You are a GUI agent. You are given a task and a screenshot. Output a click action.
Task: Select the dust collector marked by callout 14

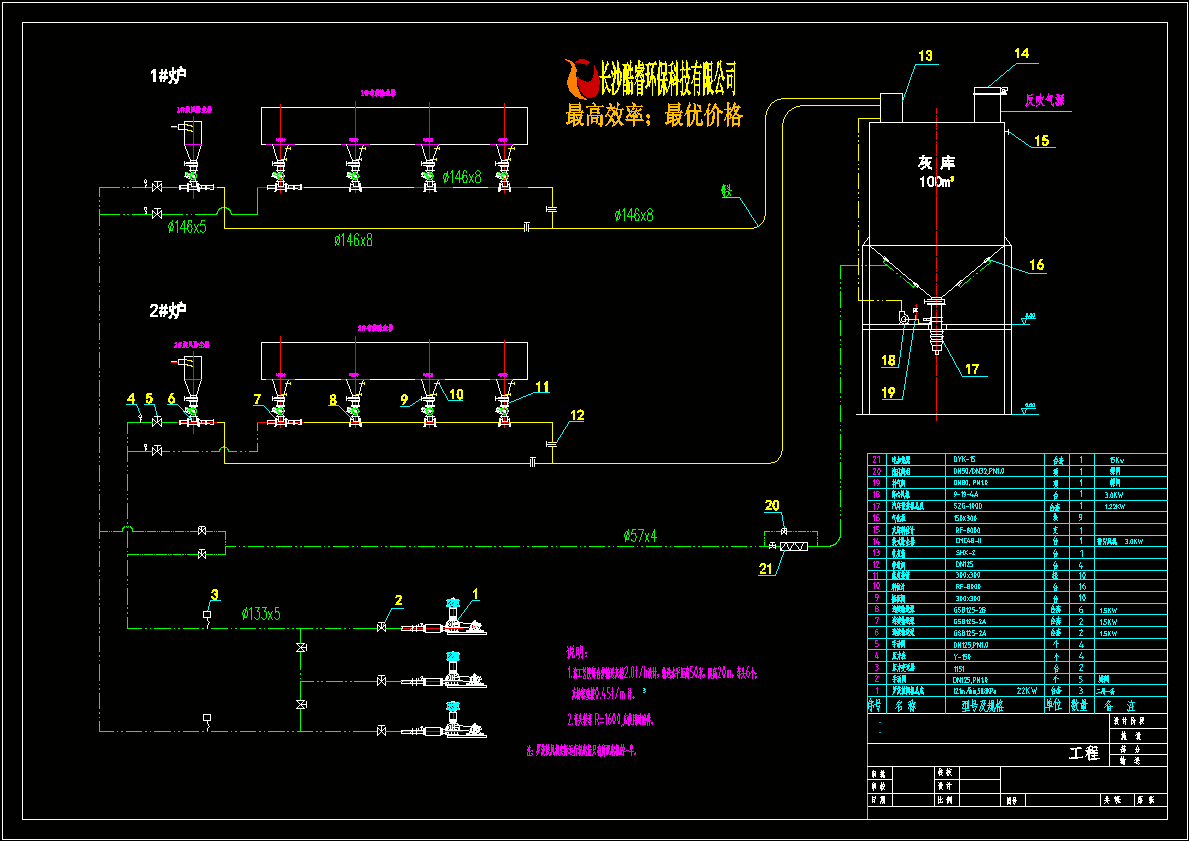989,104
